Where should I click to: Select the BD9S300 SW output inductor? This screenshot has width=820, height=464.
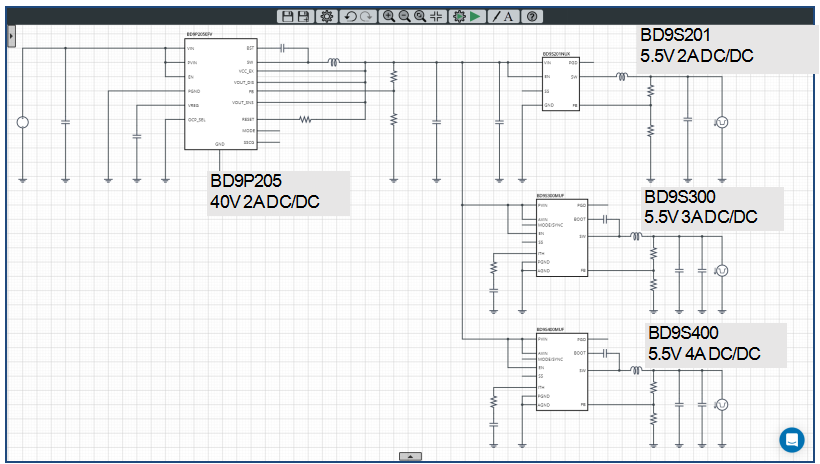click(636, 236)
